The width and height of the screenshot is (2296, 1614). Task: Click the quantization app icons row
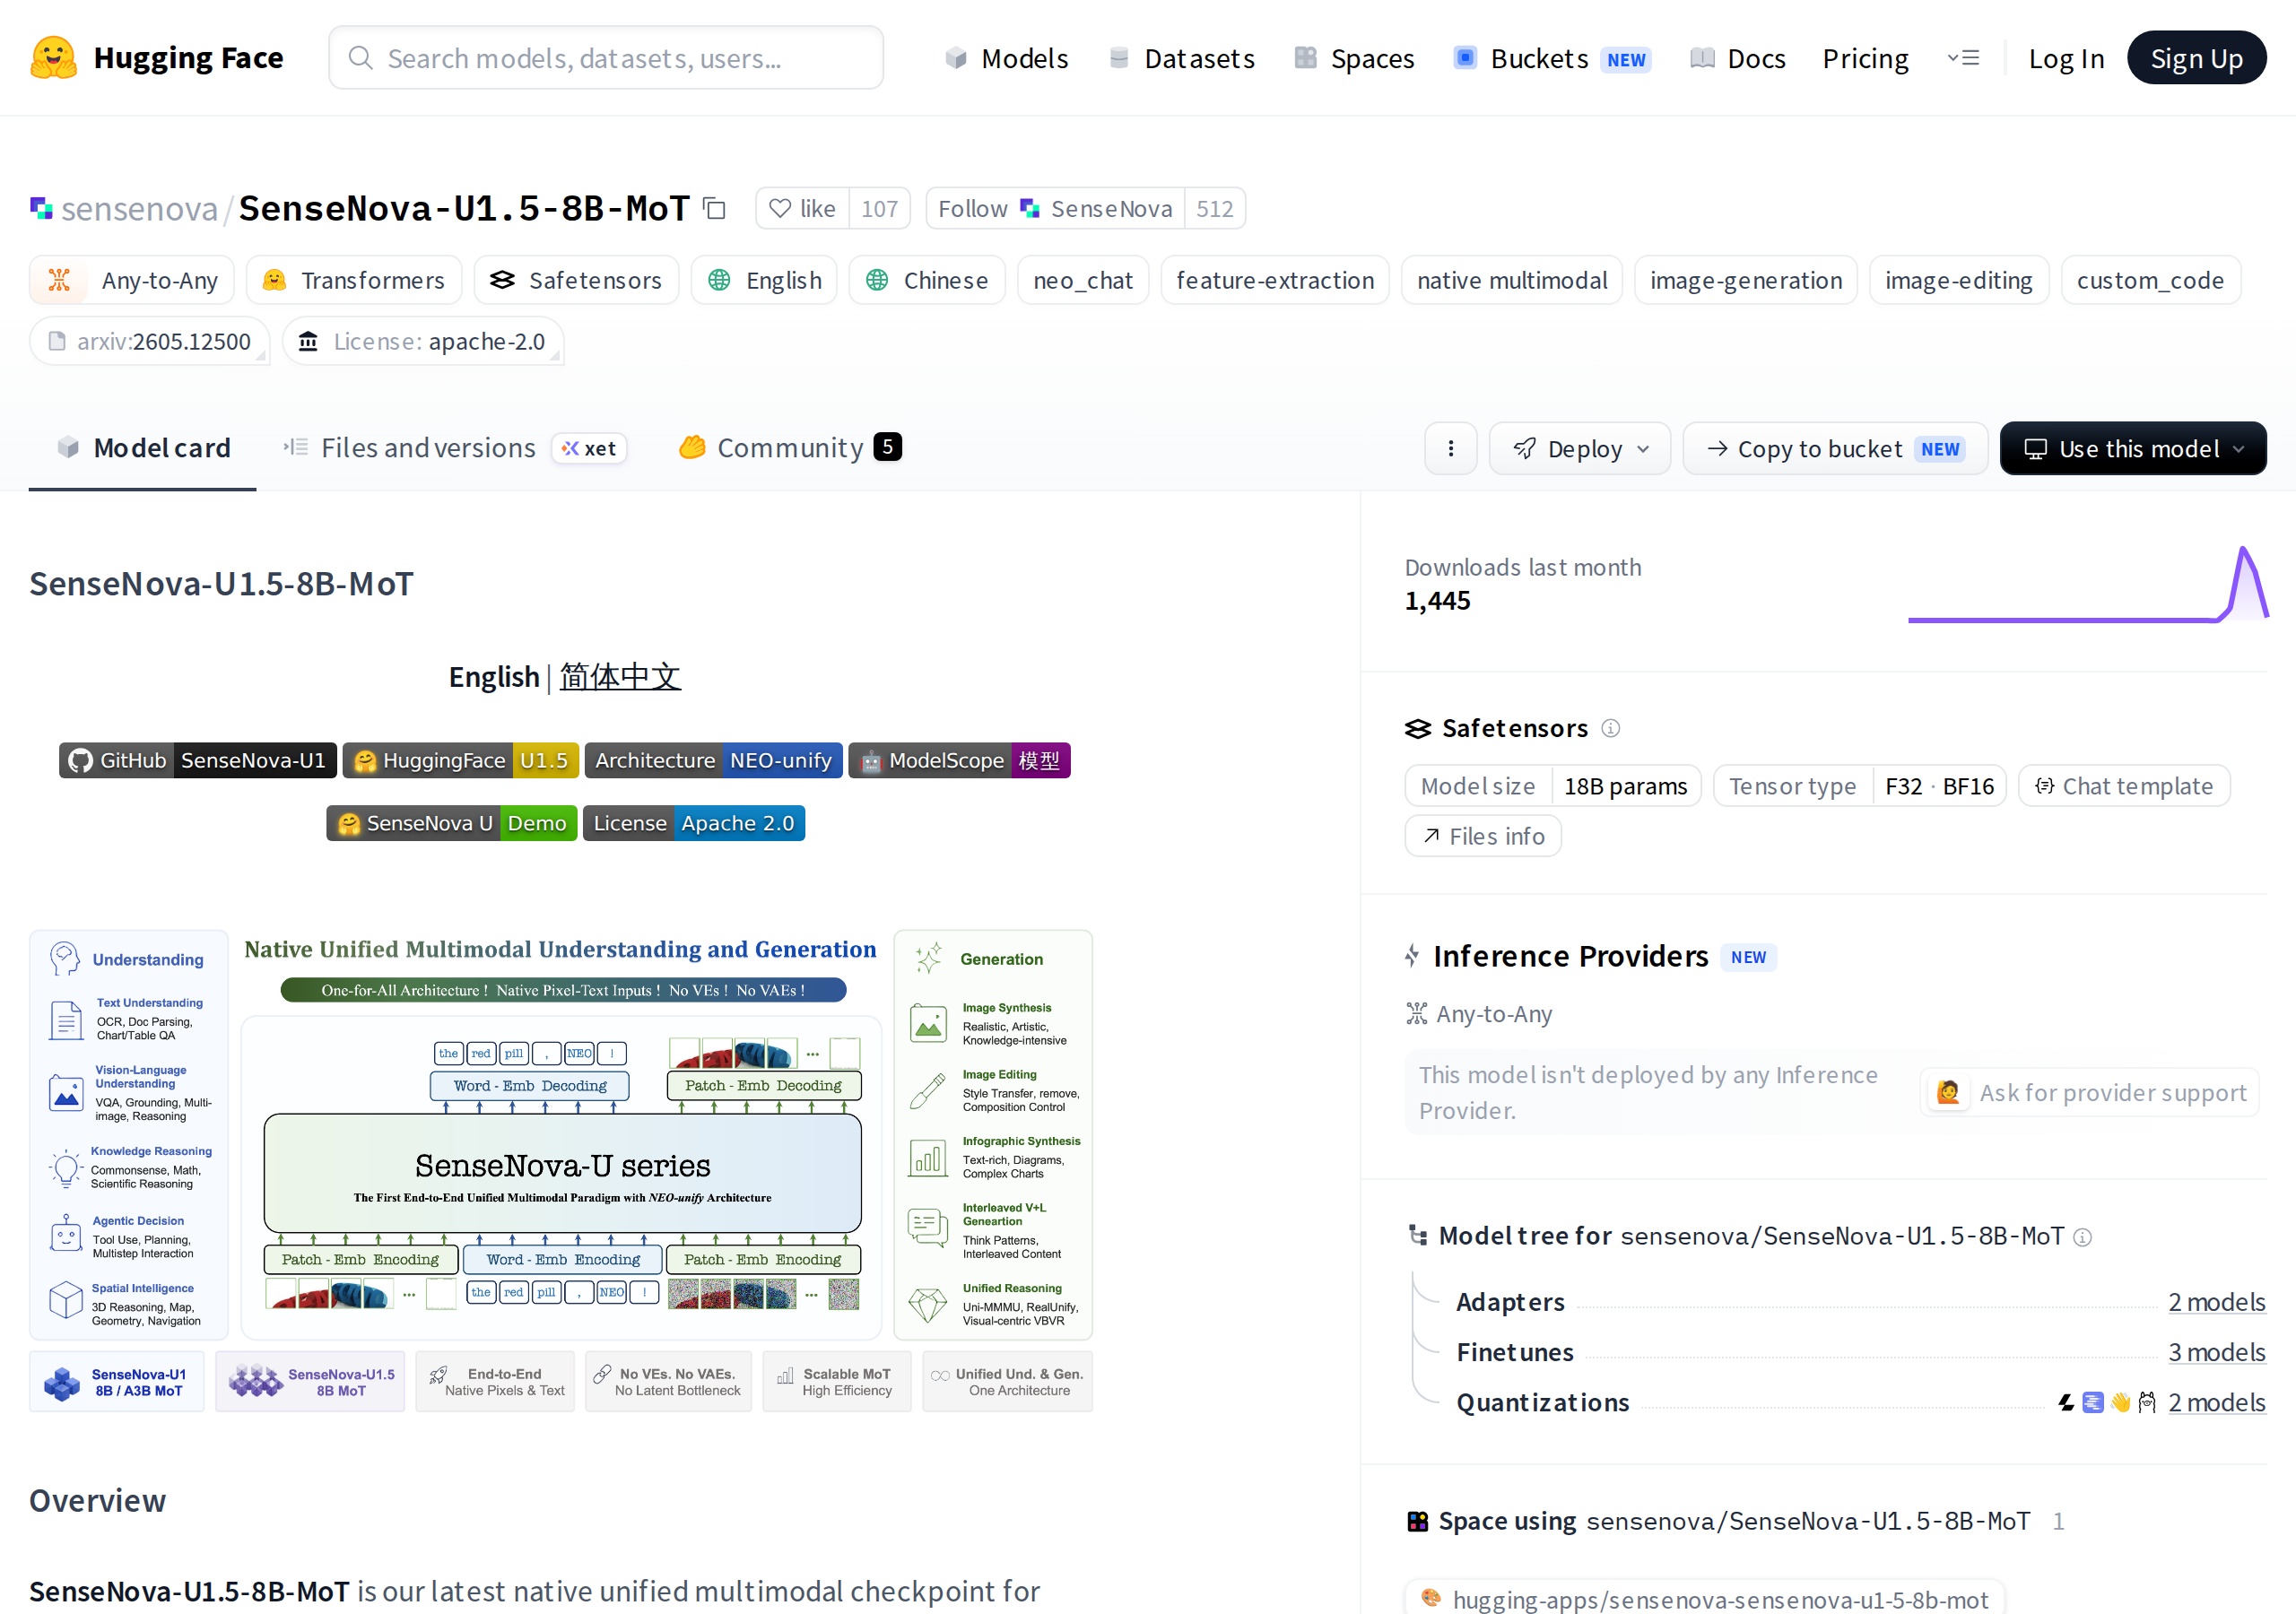tap(2106, 1403)
